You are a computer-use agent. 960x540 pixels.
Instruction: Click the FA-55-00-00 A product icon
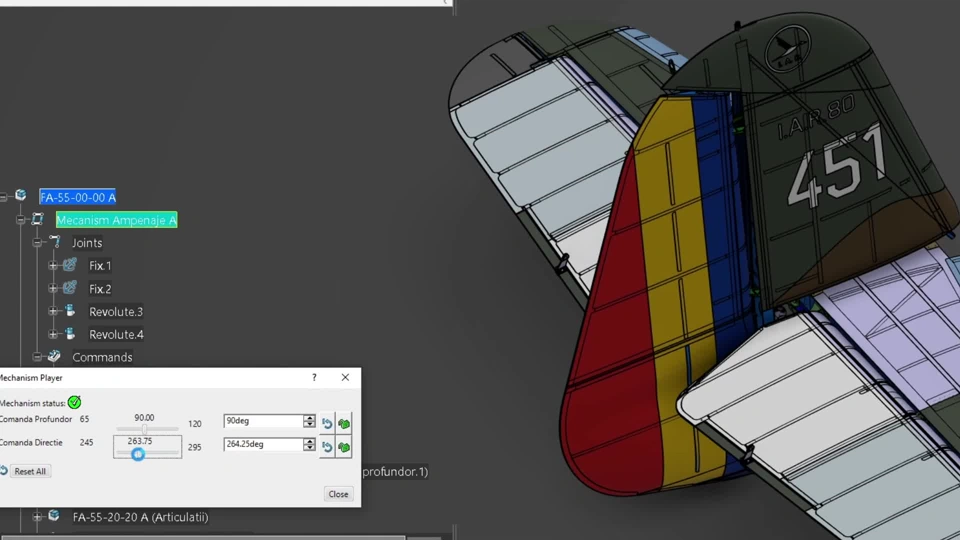21,195
